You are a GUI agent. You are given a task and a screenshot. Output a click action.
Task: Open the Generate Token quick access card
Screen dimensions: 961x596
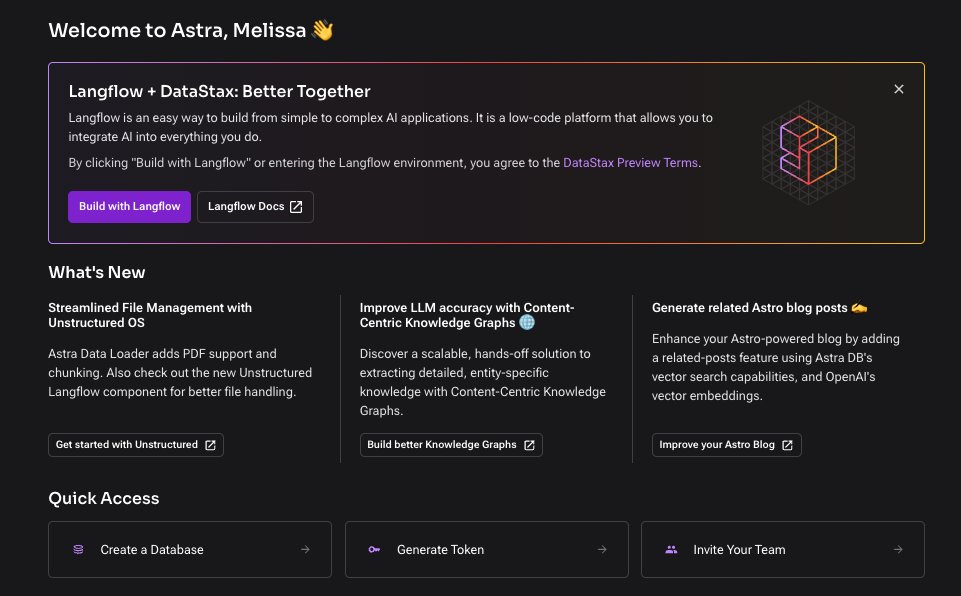point(486,549)
